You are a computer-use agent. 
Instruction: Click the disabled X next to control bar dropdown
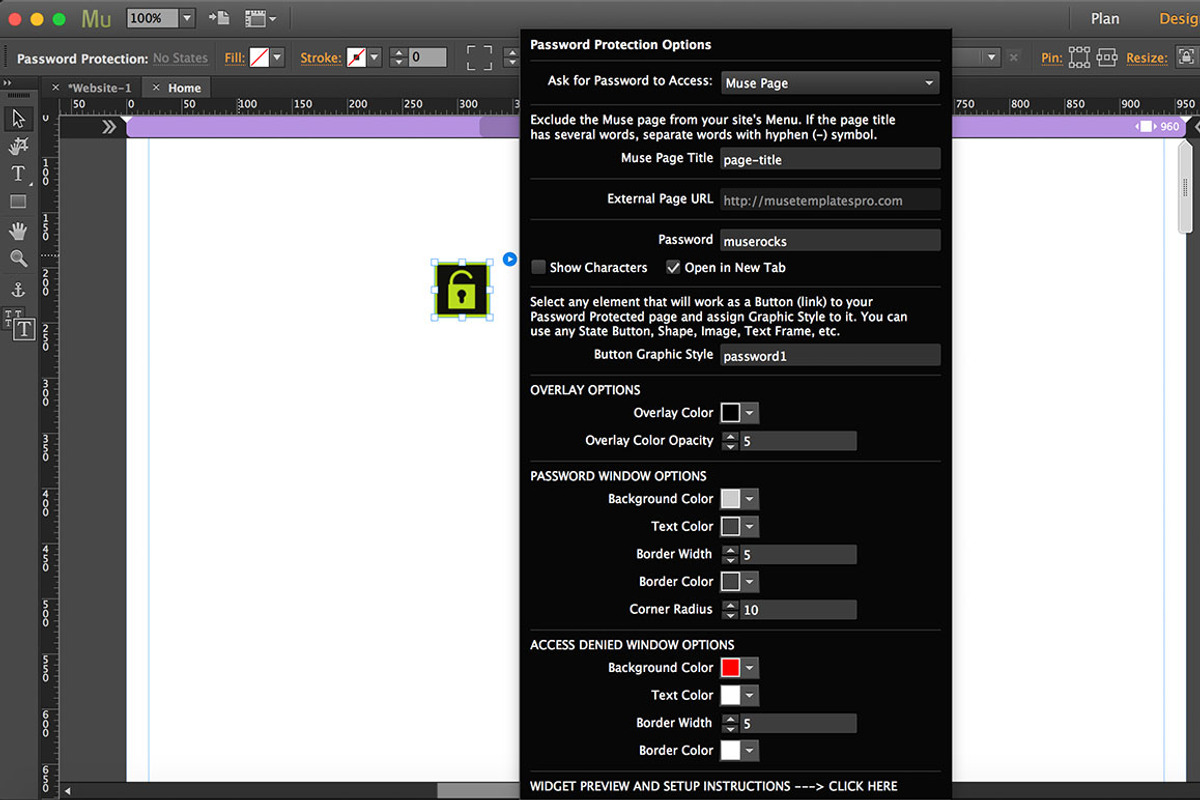(x=1013, y=58)
